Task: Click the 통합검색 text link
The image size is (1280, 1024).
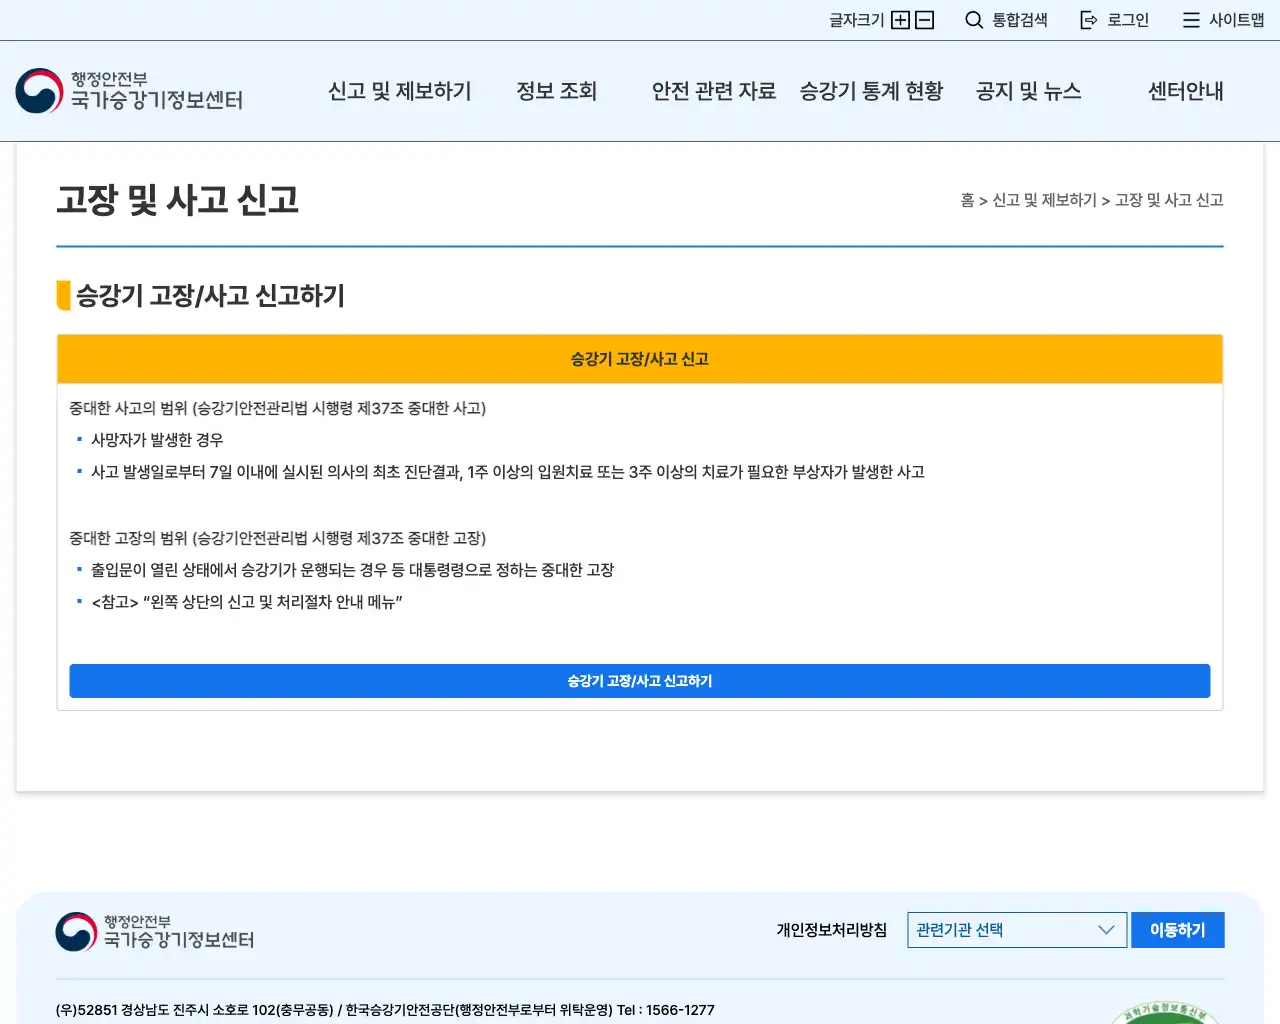Action: pos(1020,20)
